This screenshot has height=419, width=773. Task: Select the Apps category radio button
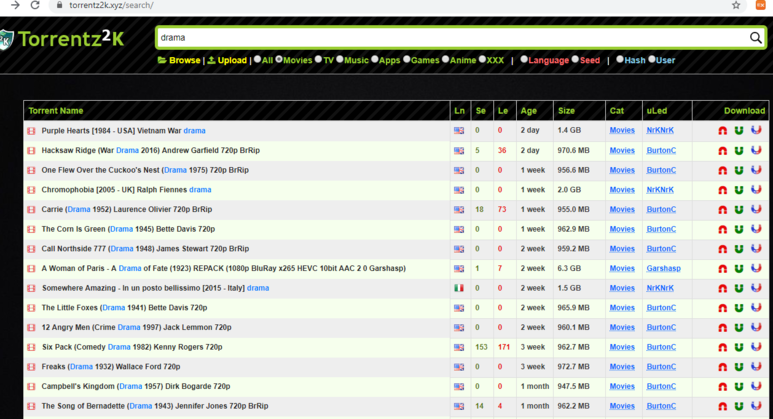coord(375,60)
